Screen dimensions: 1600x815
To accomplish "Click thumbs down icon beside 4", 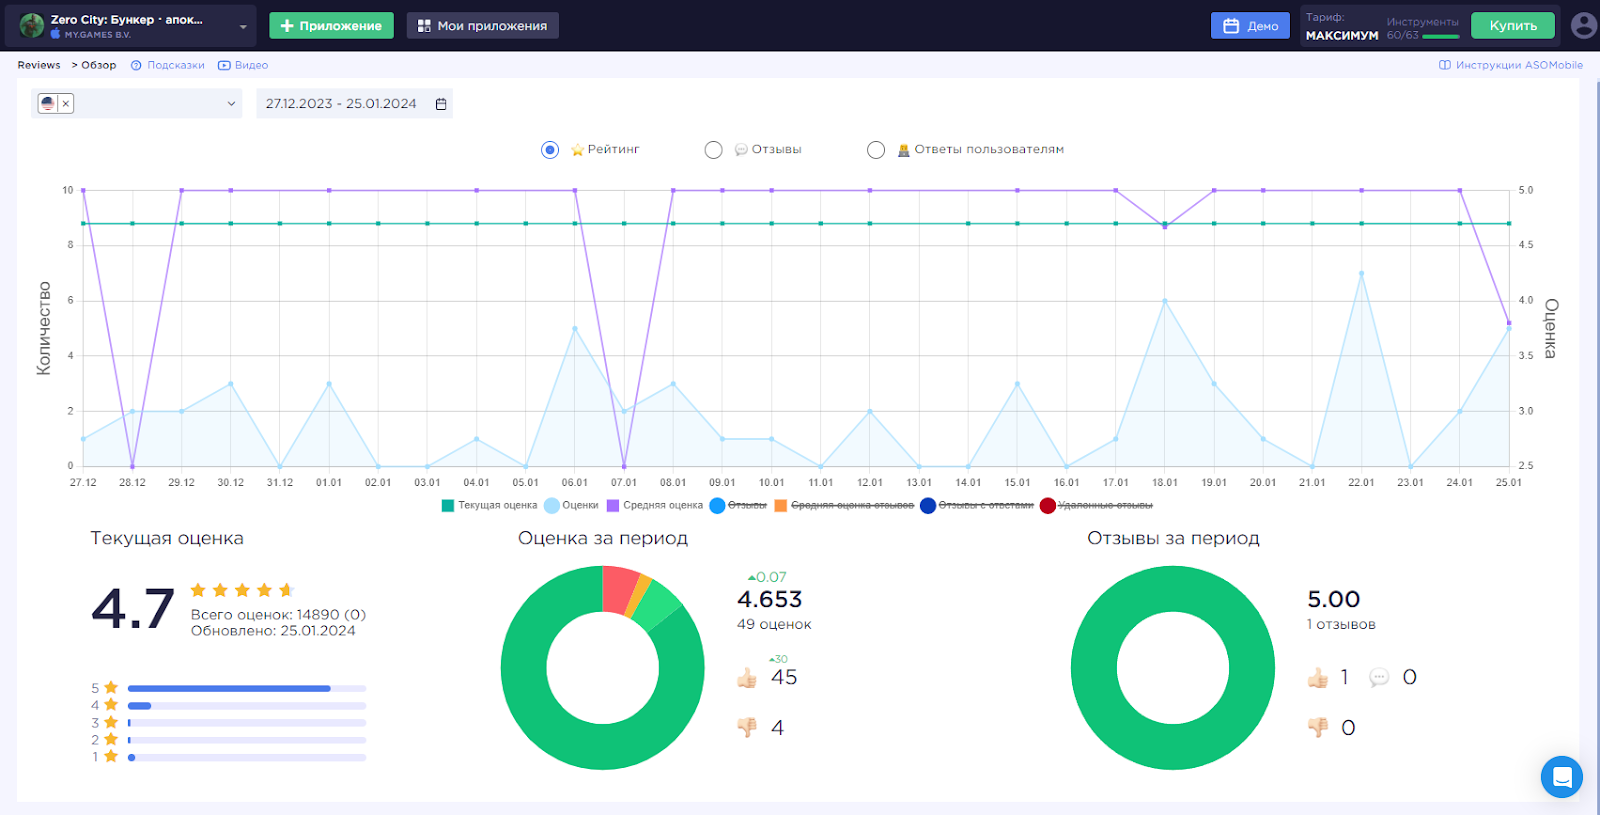I will pyautogui.click(x=747, y=728).
